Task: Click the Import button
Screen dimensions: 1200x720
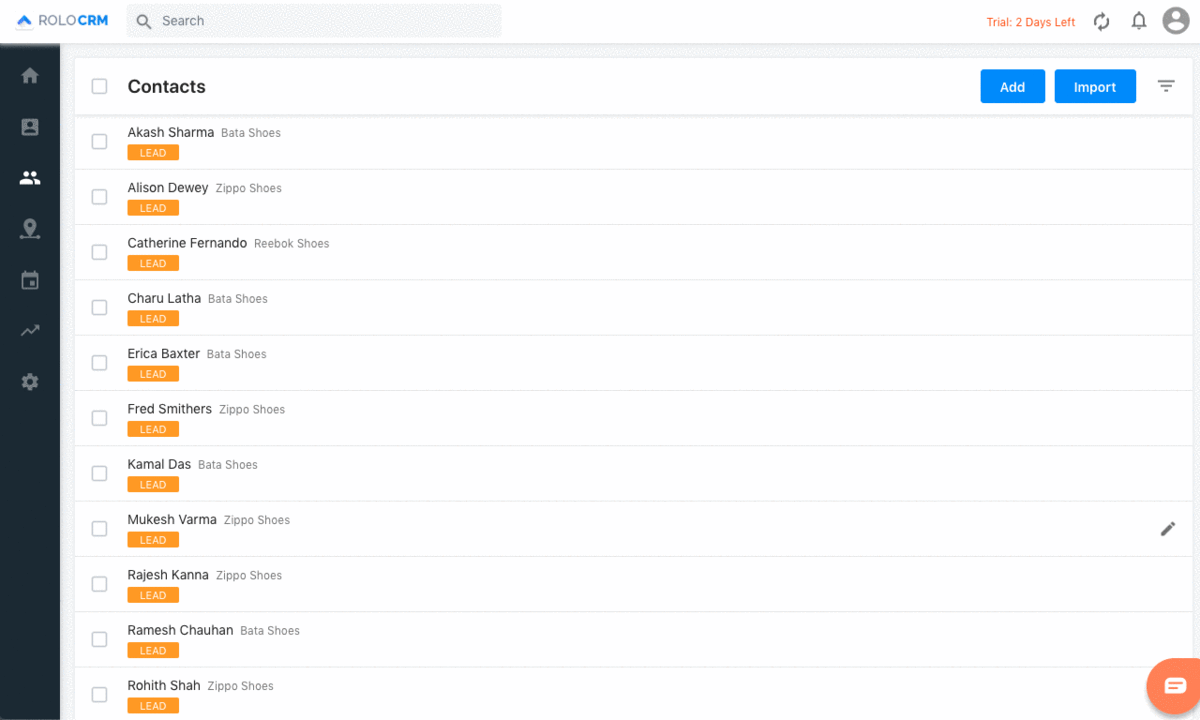Action: click(x=1095, y=86)
